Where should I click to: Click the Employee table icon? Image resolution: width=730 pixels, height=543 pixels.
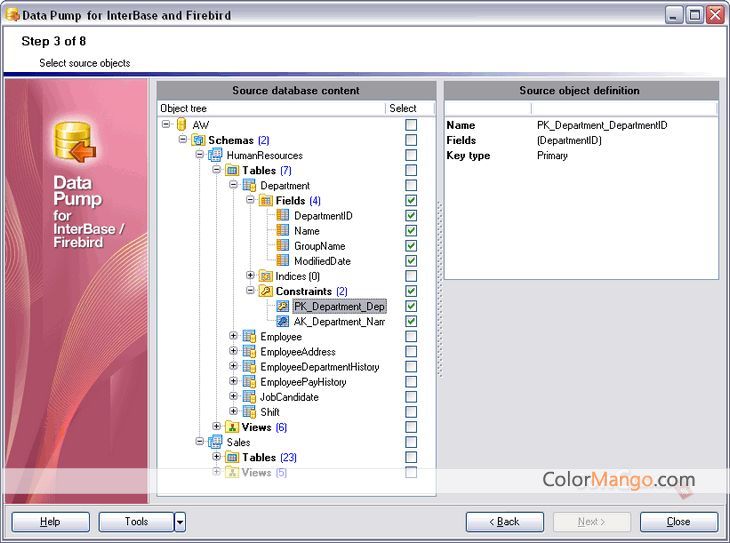click(x=249, y=336)
